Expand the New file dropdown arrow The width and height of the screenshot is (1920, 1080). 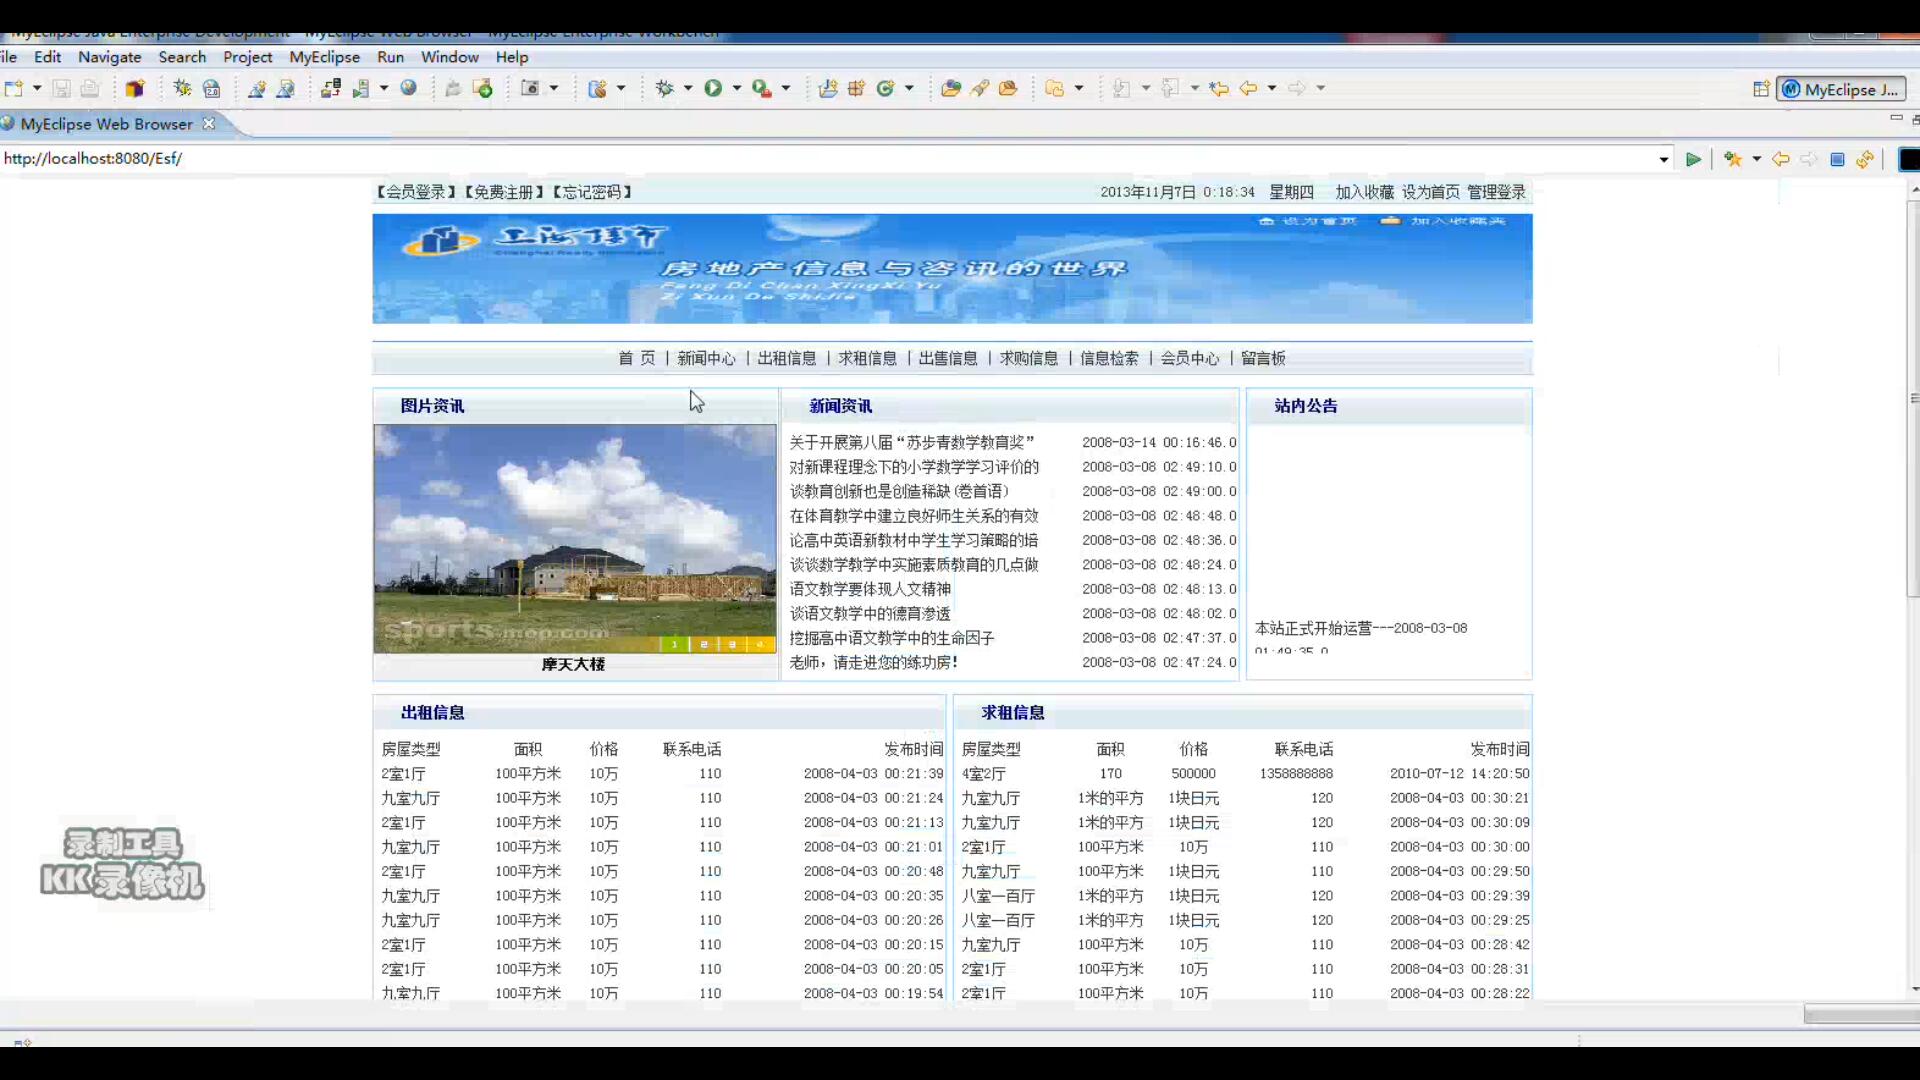(37, 88)
